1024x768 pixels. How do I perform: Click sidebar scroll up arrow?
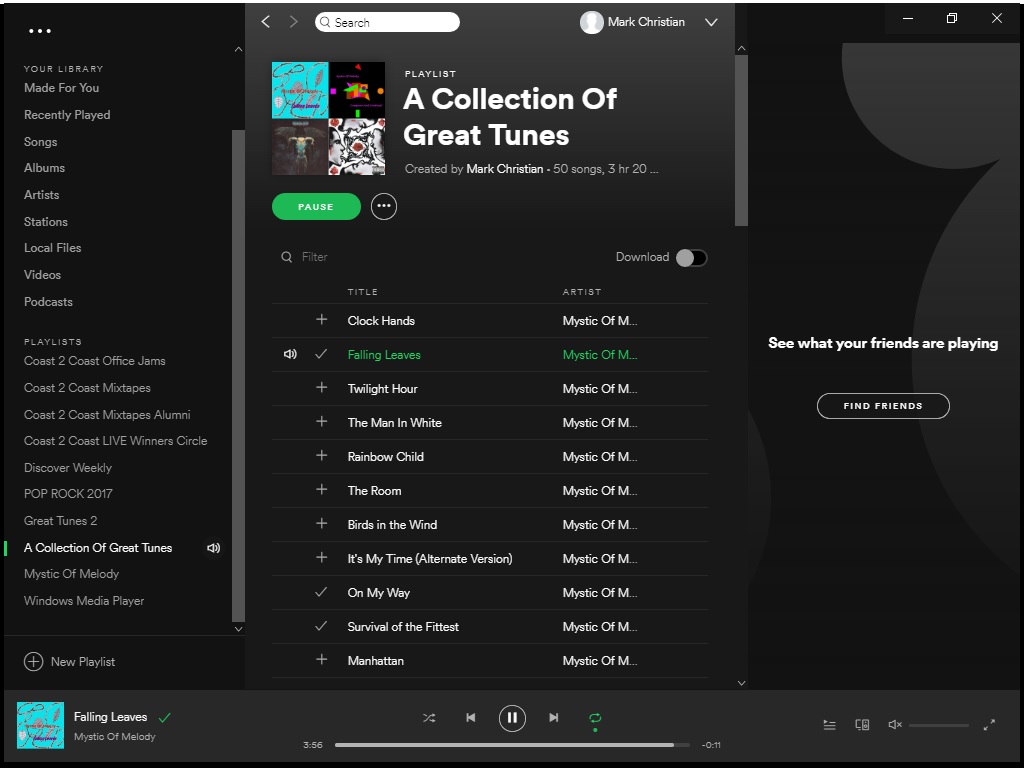point(238,49)
